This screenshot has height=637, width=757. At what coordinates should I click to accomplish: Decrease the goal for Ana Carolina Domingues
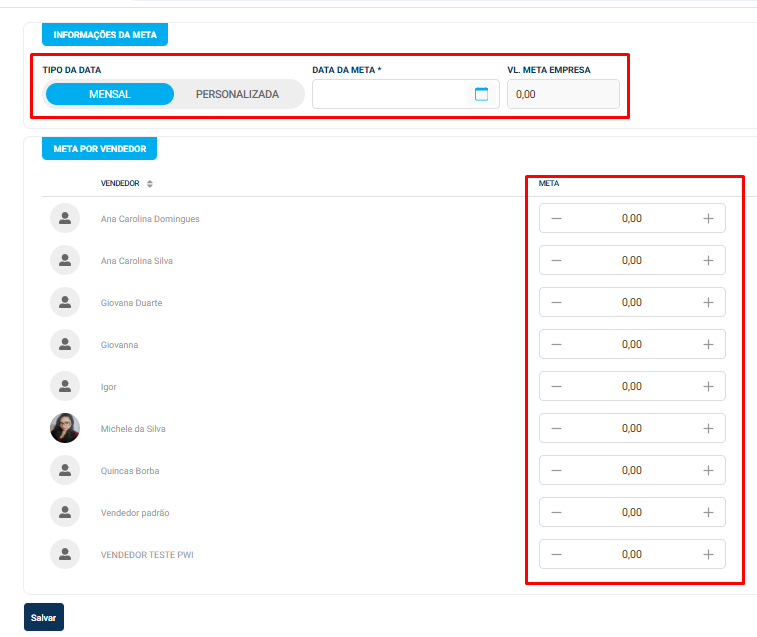click(x=556, y=218)
